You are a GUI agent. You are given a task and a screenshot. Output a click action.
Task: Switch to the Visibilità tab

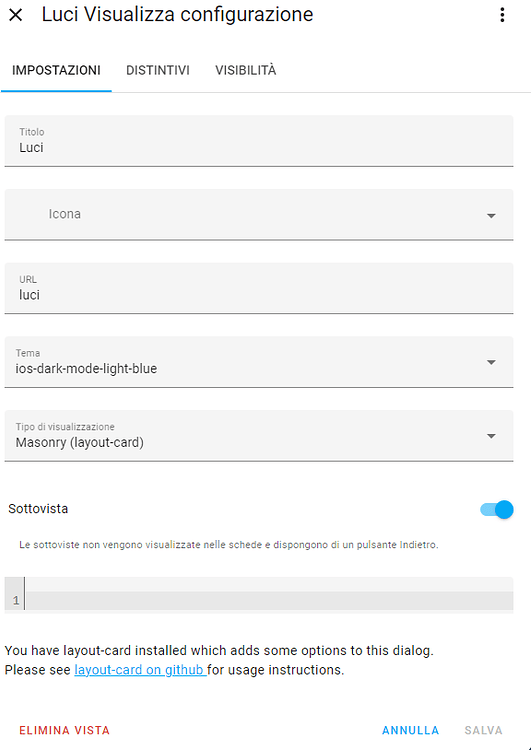[245, 70]
